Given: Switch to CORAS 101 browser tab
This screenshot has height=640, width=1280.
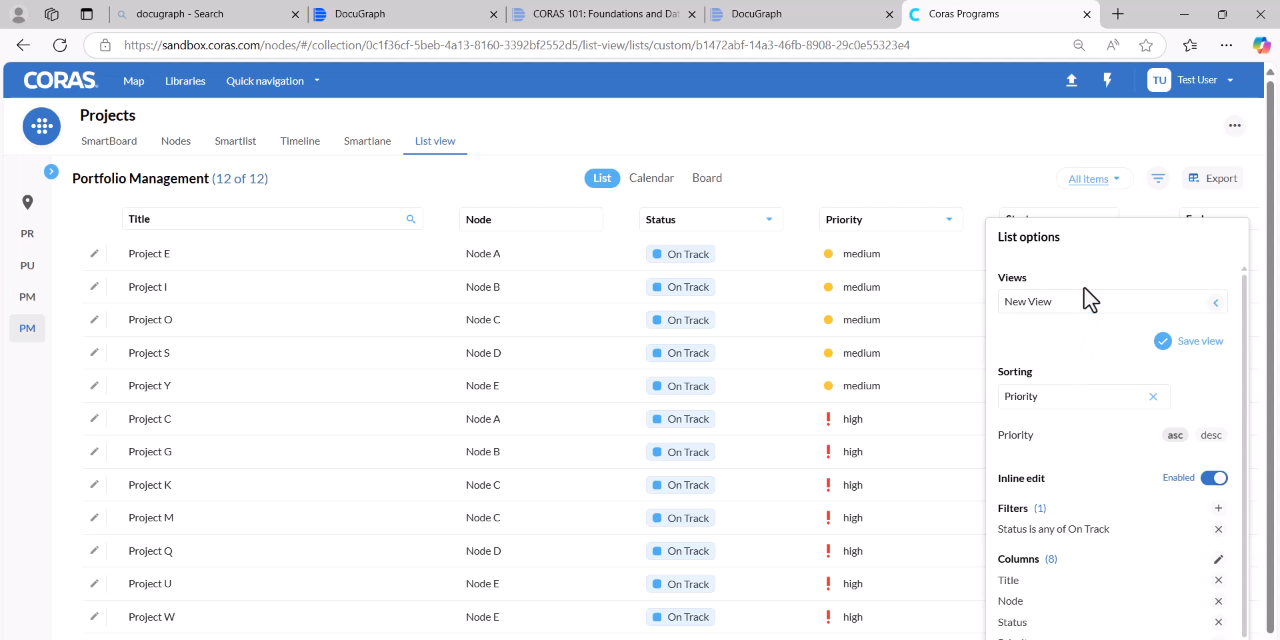Looking at the screenshot, I should [603, 14].
